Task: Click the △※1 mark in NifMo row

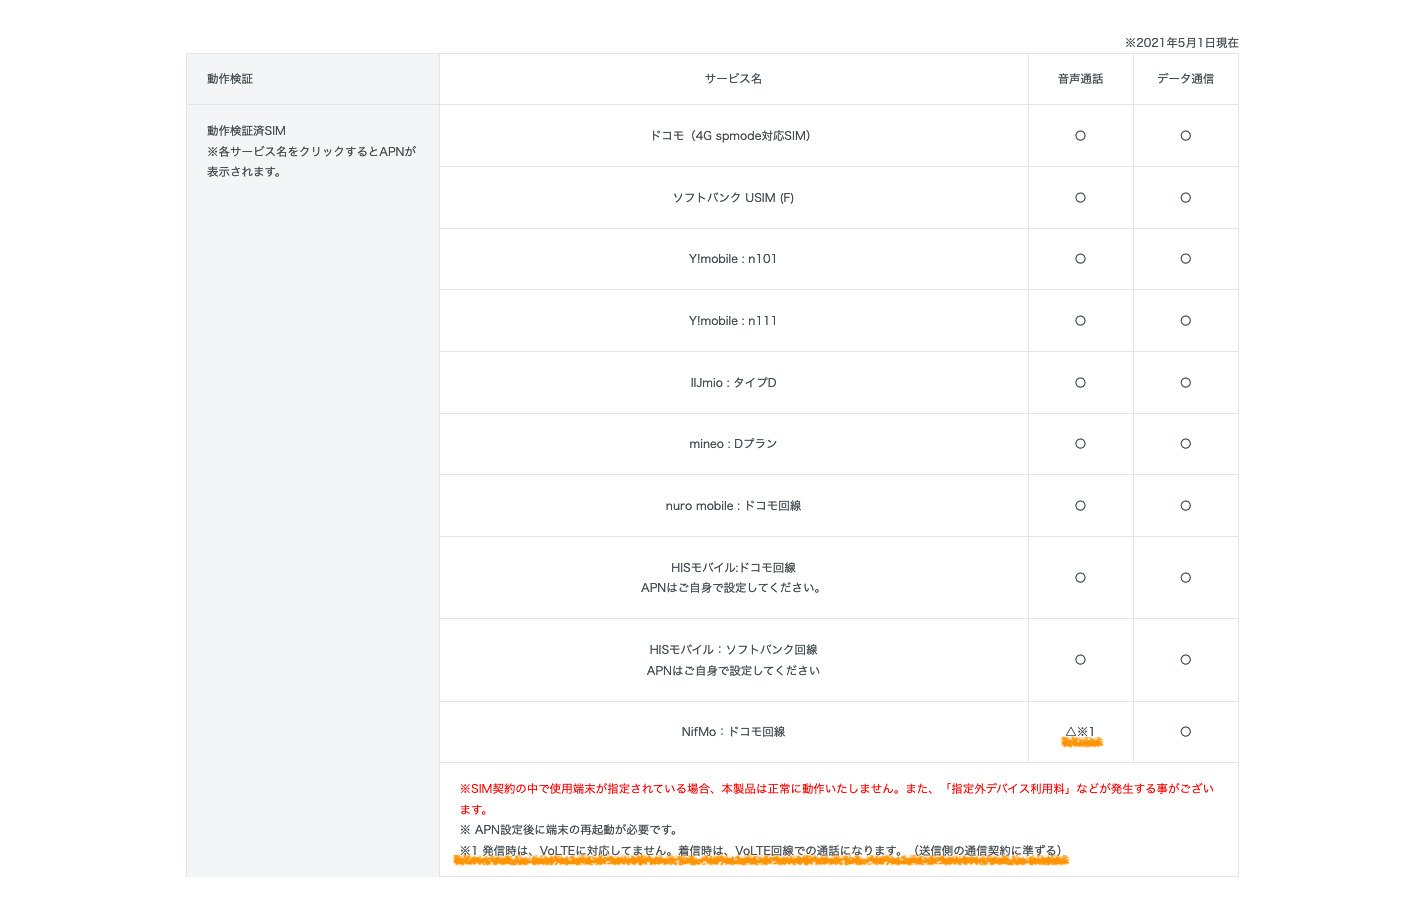Action: click(x=1080, y=732)
